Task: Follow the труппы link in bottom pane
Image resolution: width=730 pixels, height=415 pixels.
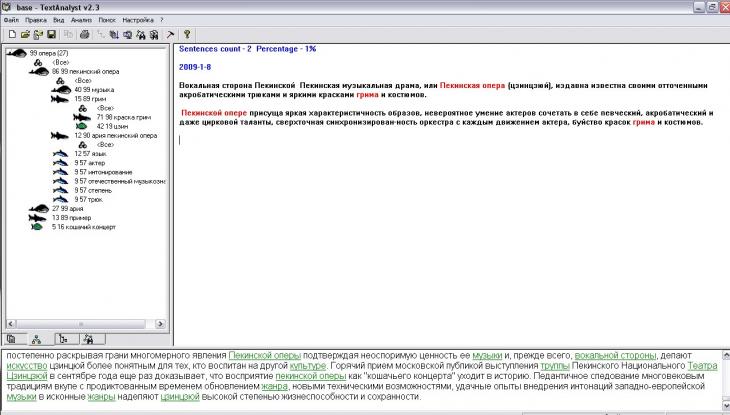Action: (555, 366)
